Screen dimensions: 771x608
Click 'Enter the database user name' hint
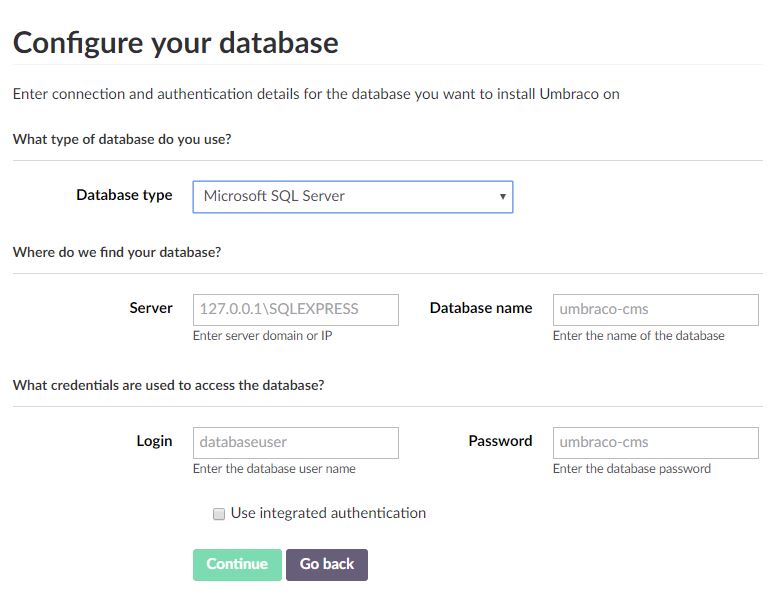[274, 468]
